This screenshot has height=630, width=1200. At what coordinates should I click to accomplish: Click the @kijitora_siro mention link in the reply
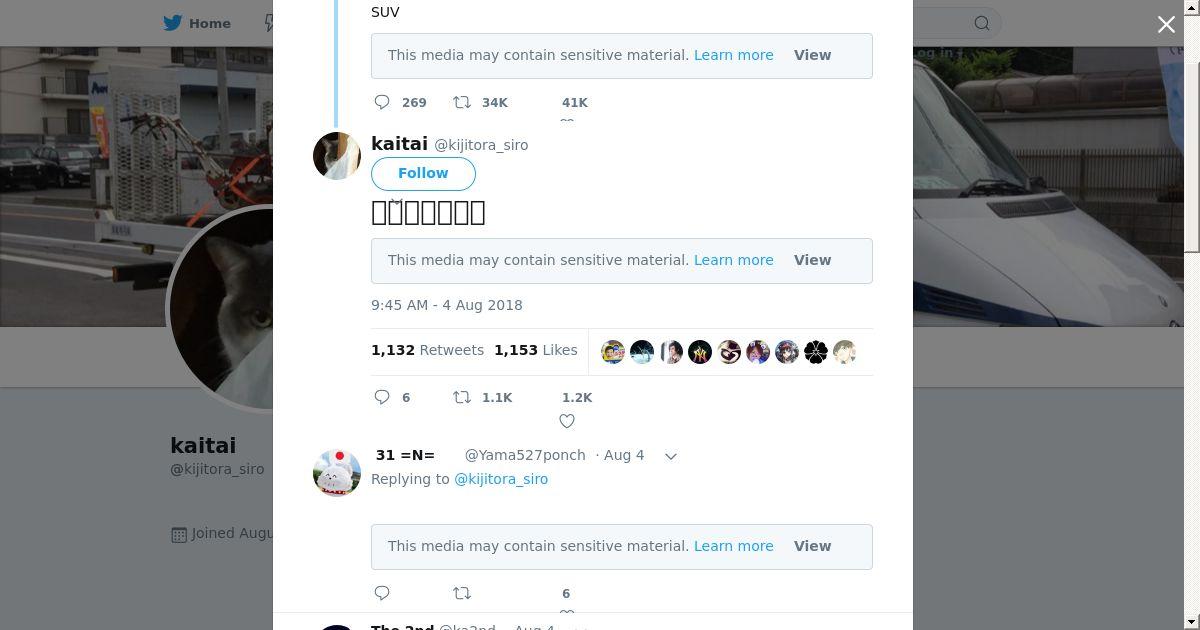click(x=501, y=479)
